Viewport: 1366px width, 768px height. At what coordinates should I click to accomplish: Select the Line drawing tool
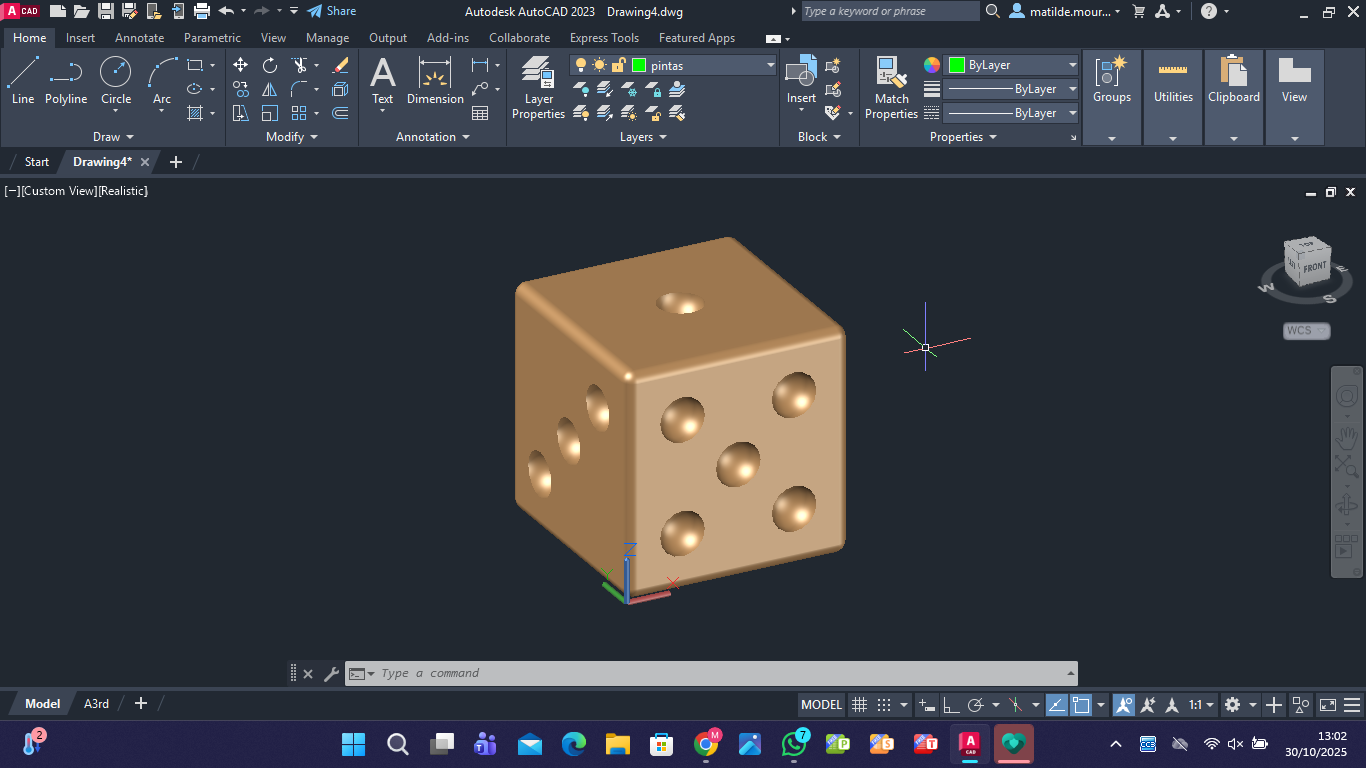click(23, 80)
